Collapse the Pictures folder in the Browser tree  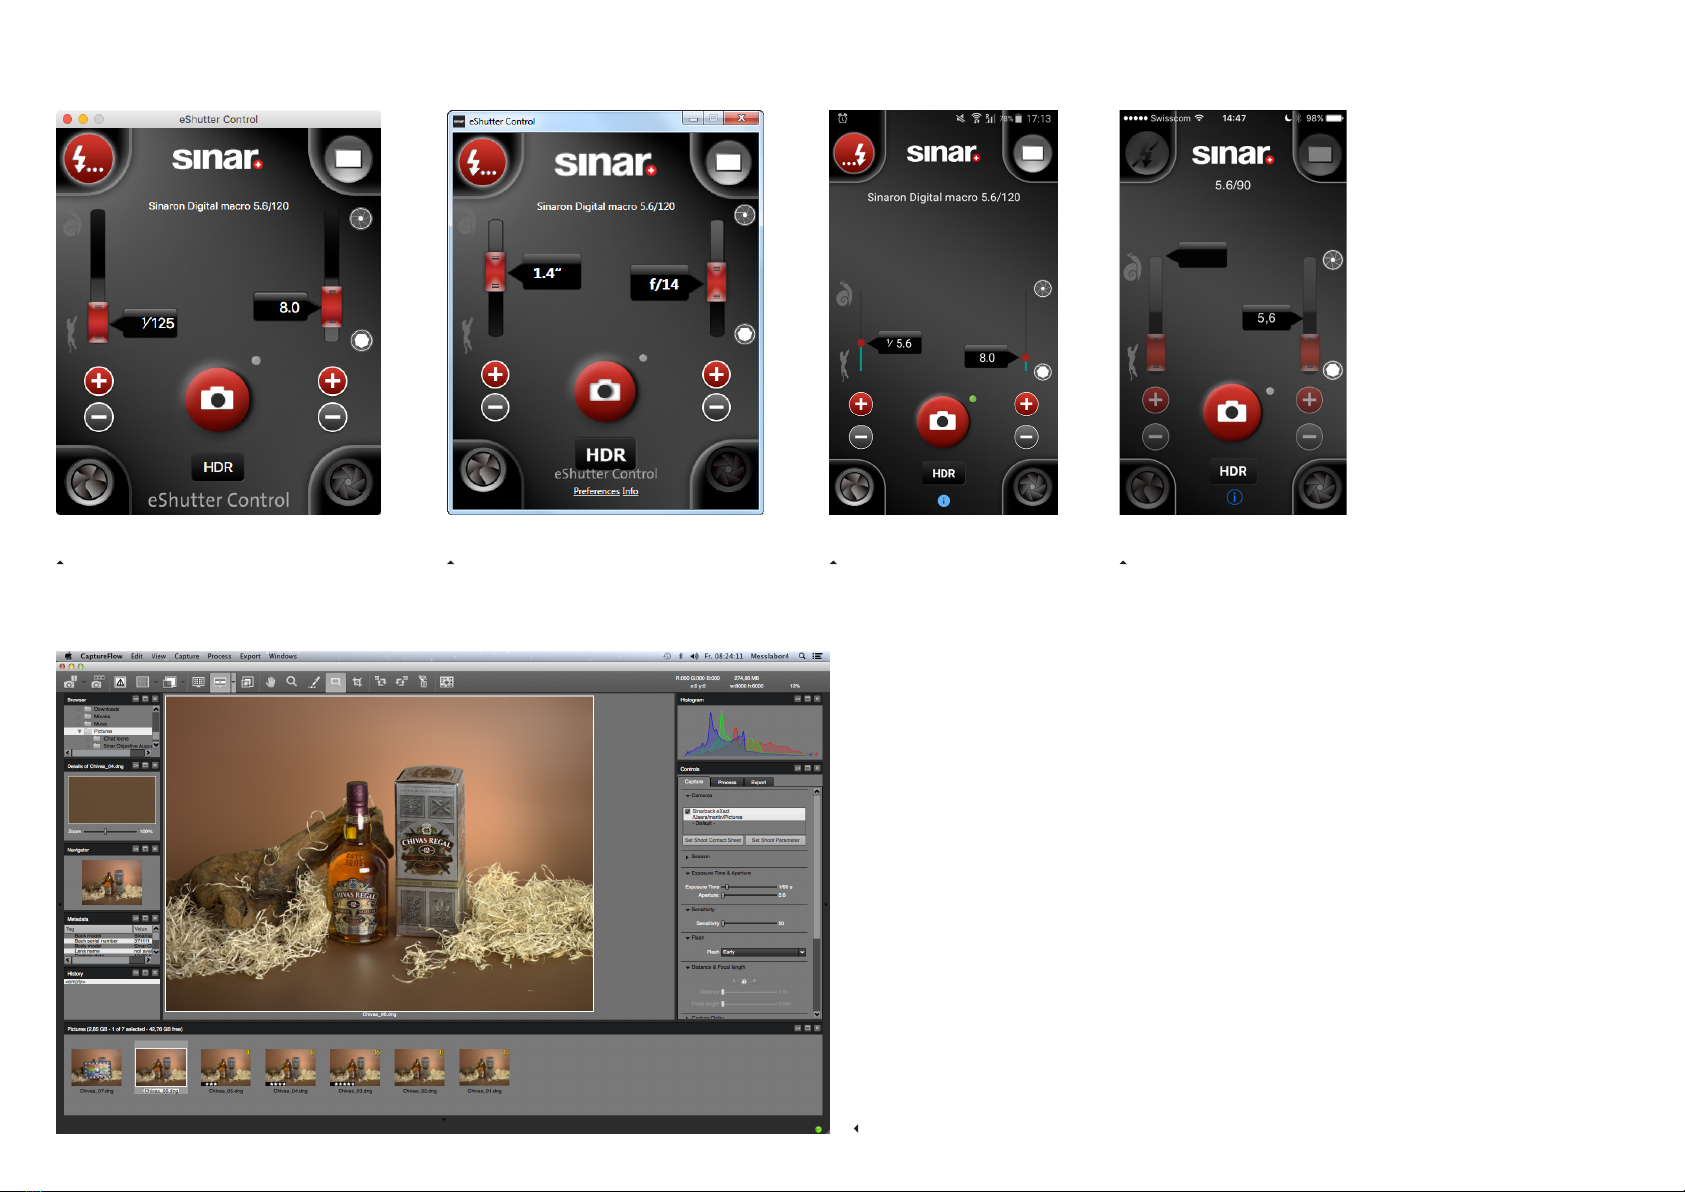tap(79, 731)
